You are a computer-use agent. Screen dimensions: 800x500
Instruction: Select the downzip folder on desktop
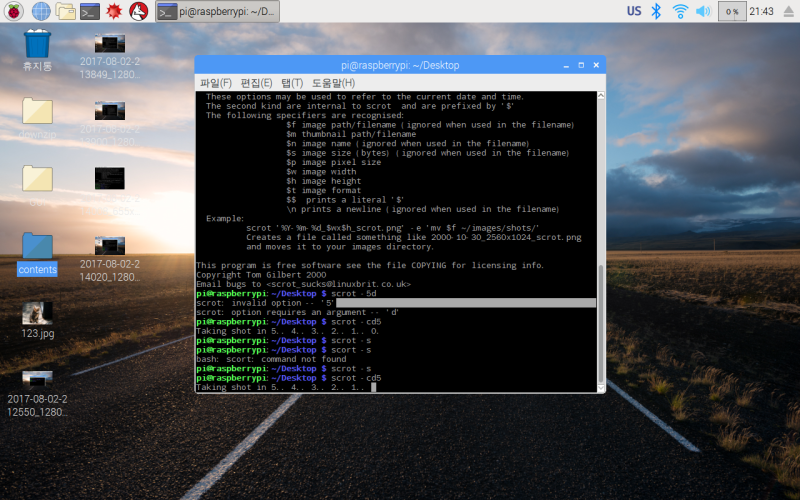pos(37,118)
